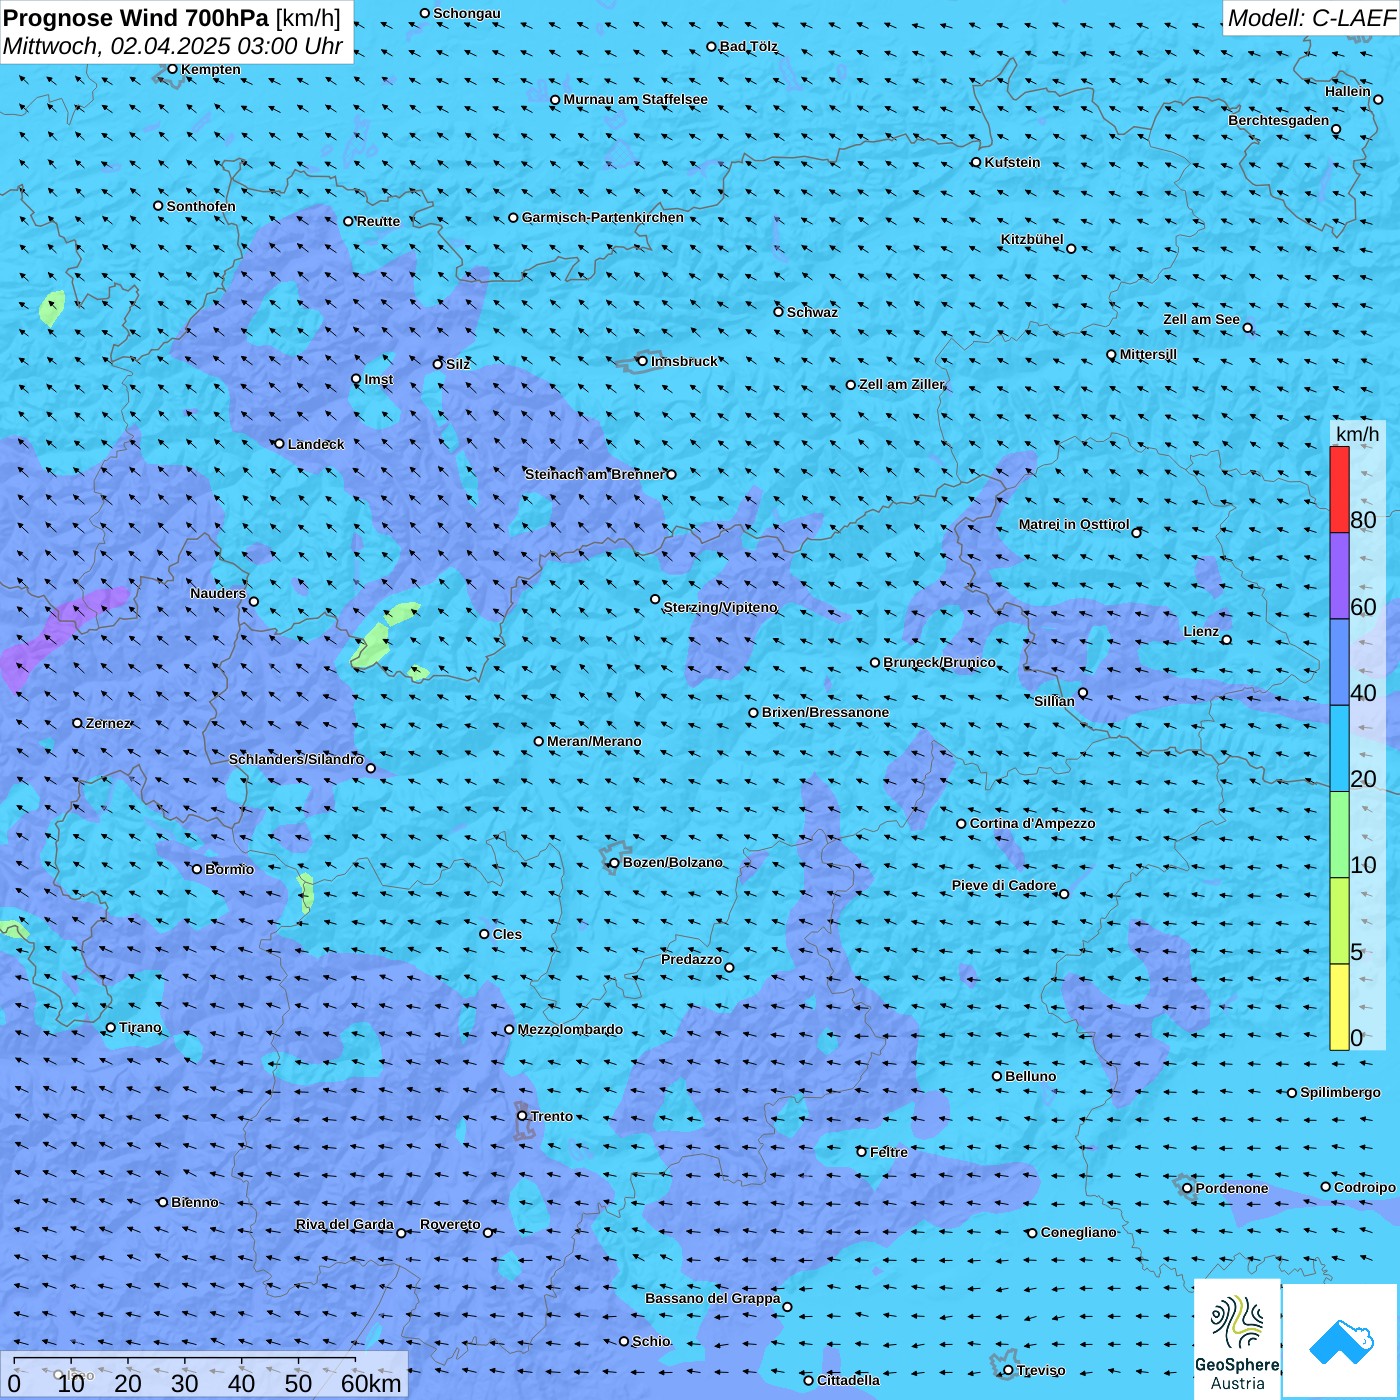The image size is (1400, 1400).
Task: Click the Tirano location dot
Action: [x=111, y=1028]
